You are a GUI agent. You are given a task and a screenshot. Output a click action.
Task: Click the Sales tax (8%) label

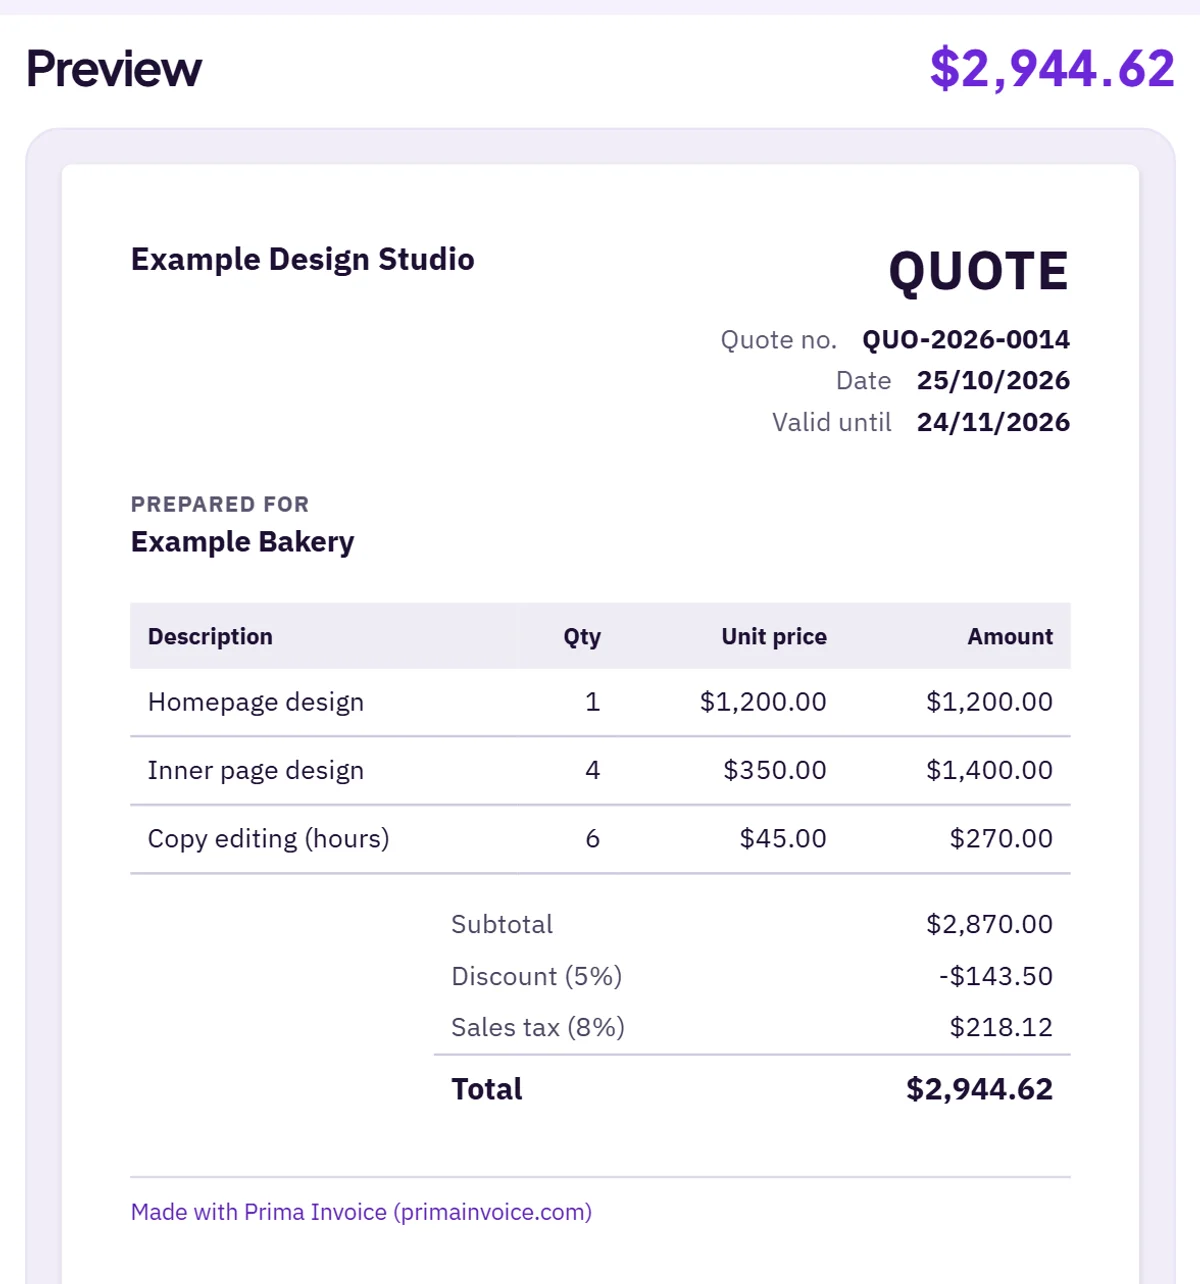538,1028
